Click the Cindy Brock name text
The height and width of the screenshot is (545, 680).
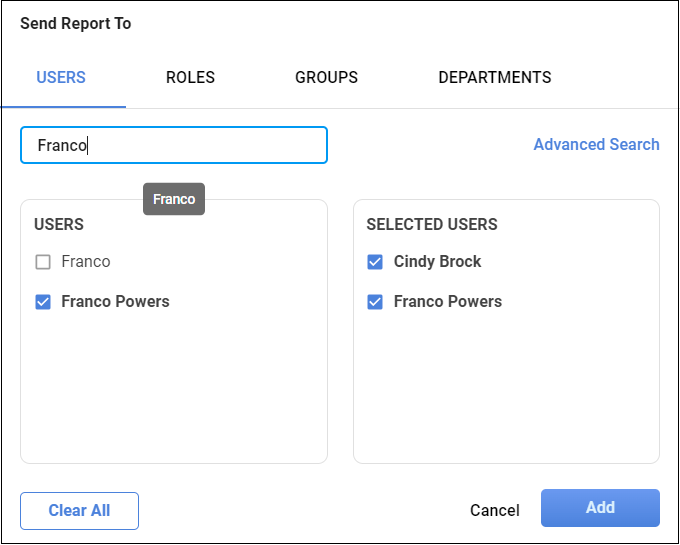437,262
